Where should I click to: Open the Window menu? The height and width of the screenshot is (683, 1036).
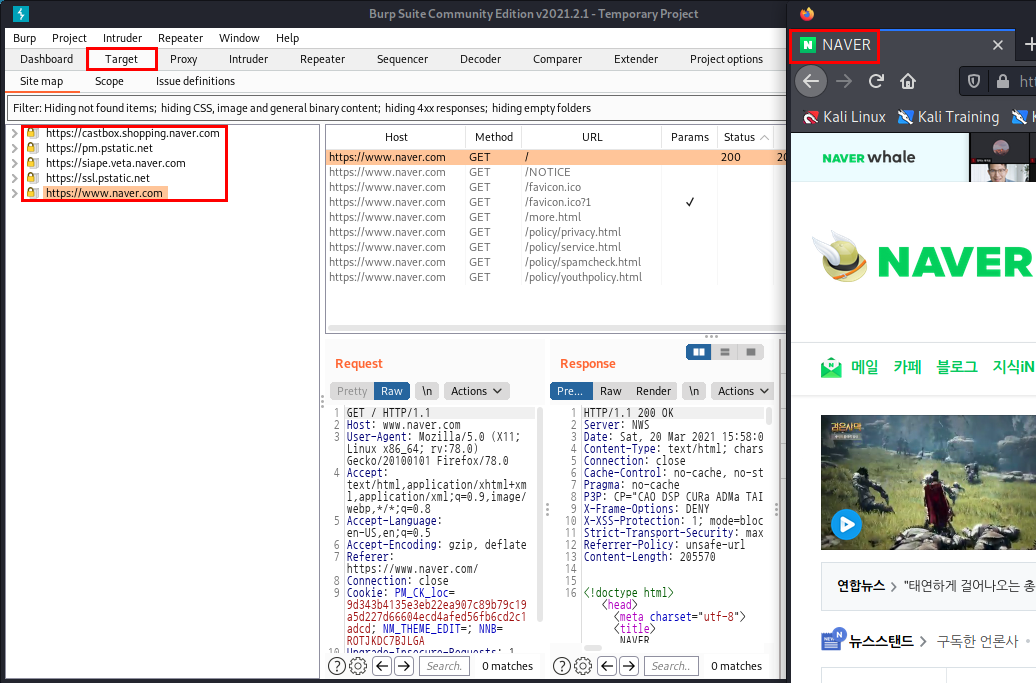tap(239, 38)
